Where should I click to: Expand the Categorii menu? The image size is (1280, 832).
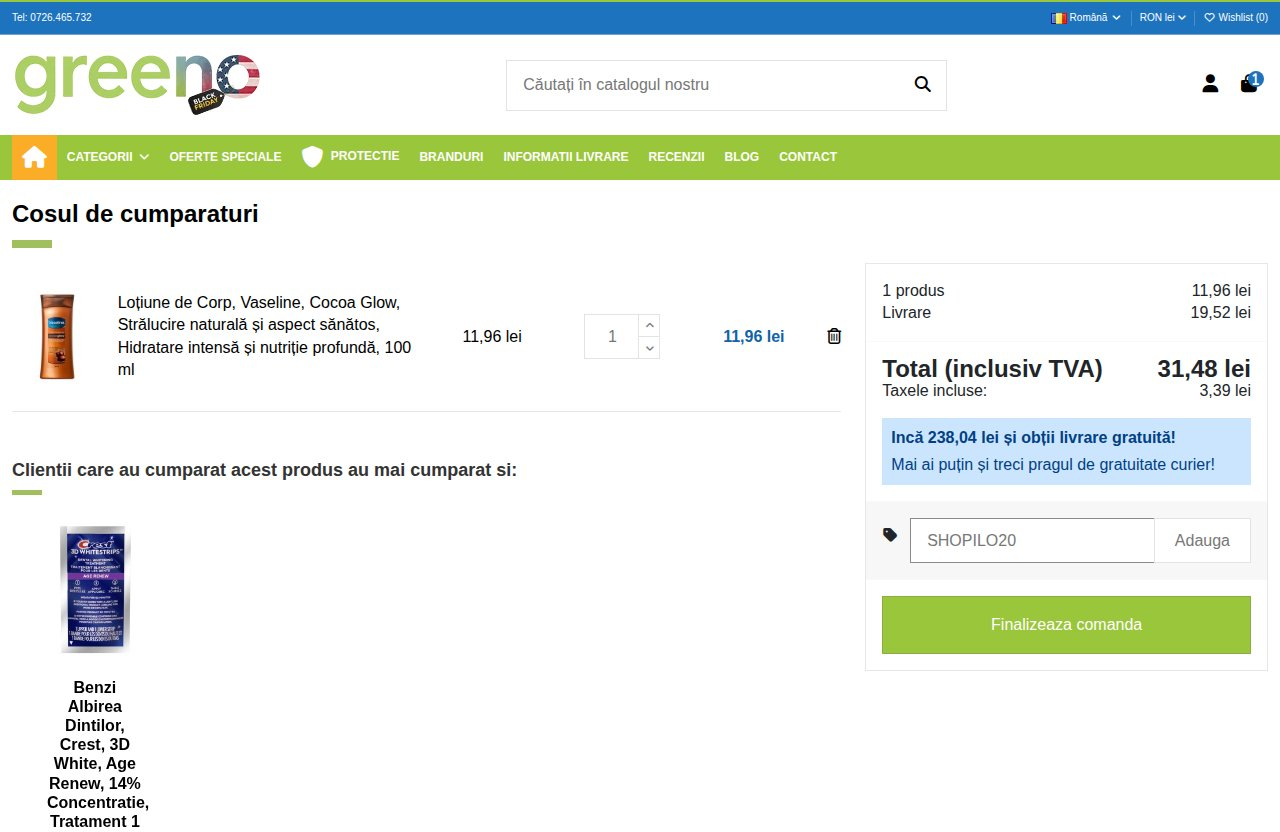point(108,157)
